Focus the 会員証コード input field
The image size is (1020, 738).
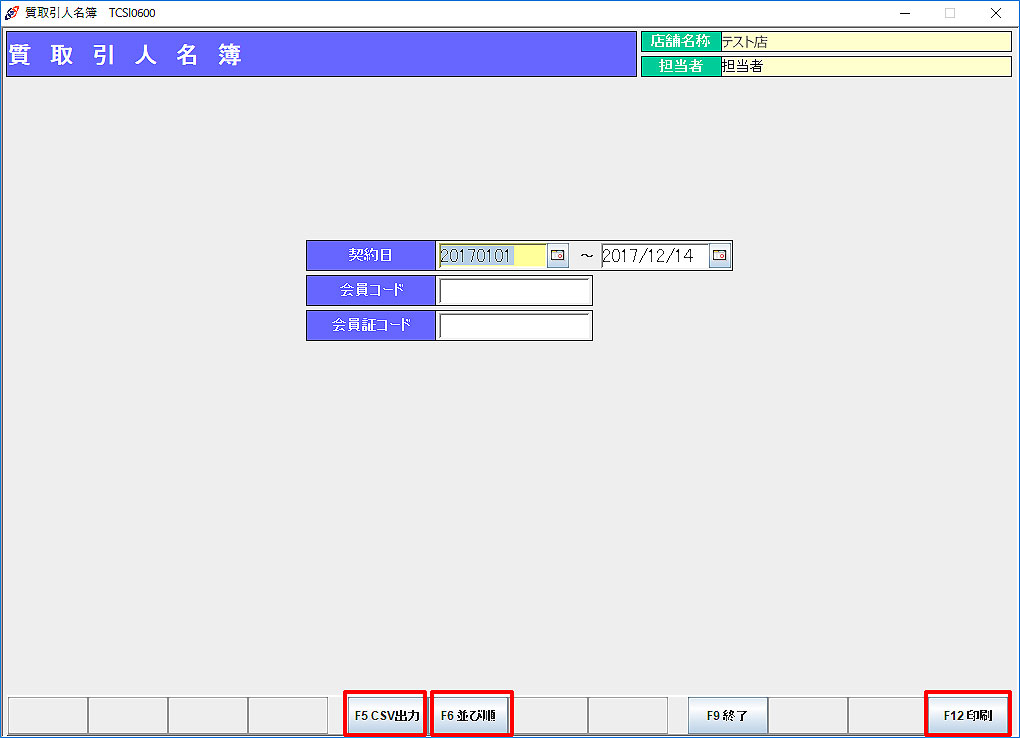(x=515, y=325)
